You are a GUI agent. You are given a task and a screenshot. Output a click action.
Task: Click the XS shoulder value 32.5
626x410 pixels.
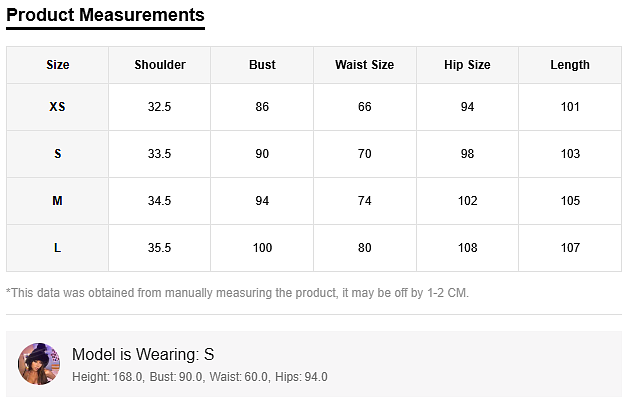[160, 107]
